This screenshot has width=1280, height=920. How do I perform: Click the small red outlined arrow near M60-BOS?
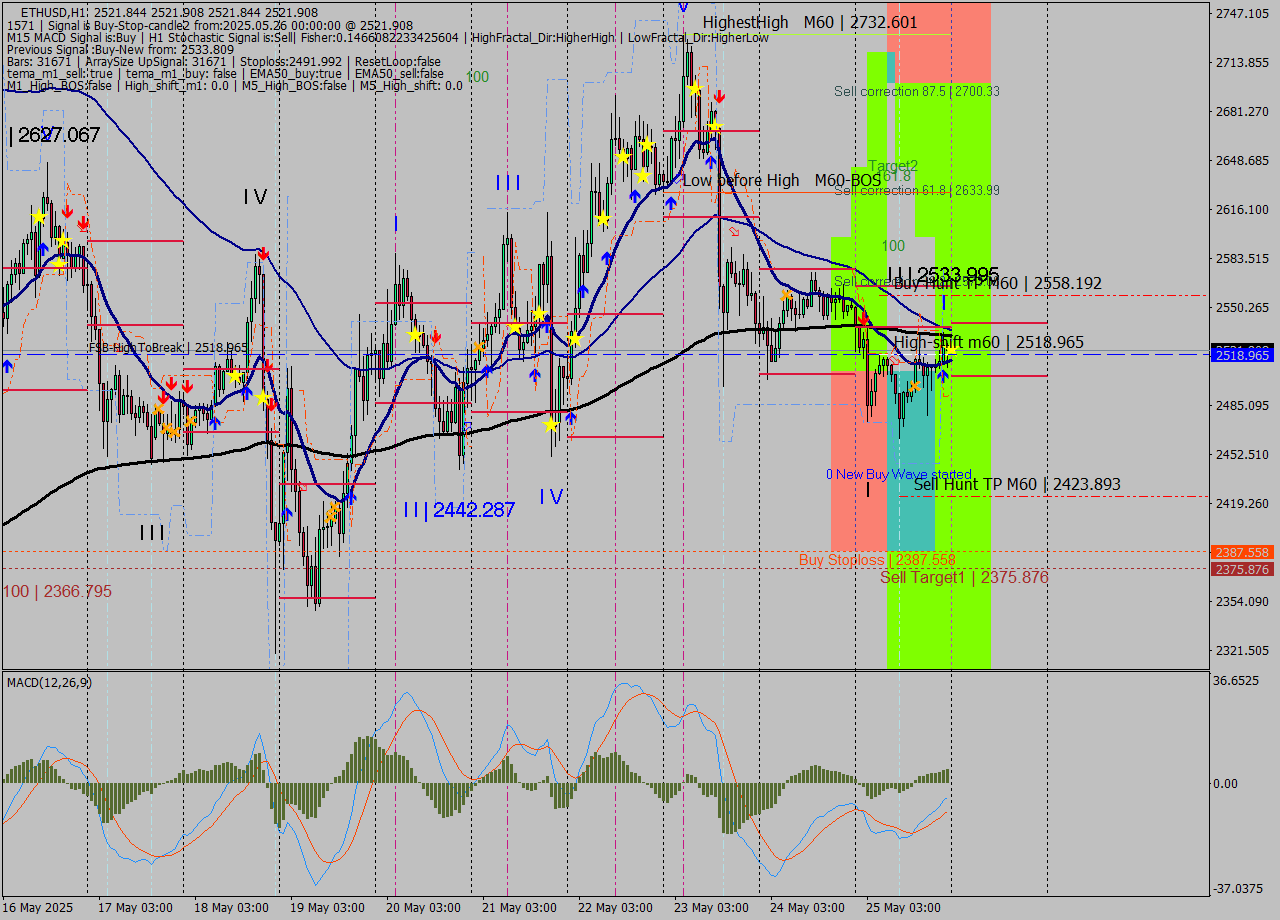pos(734,231)
